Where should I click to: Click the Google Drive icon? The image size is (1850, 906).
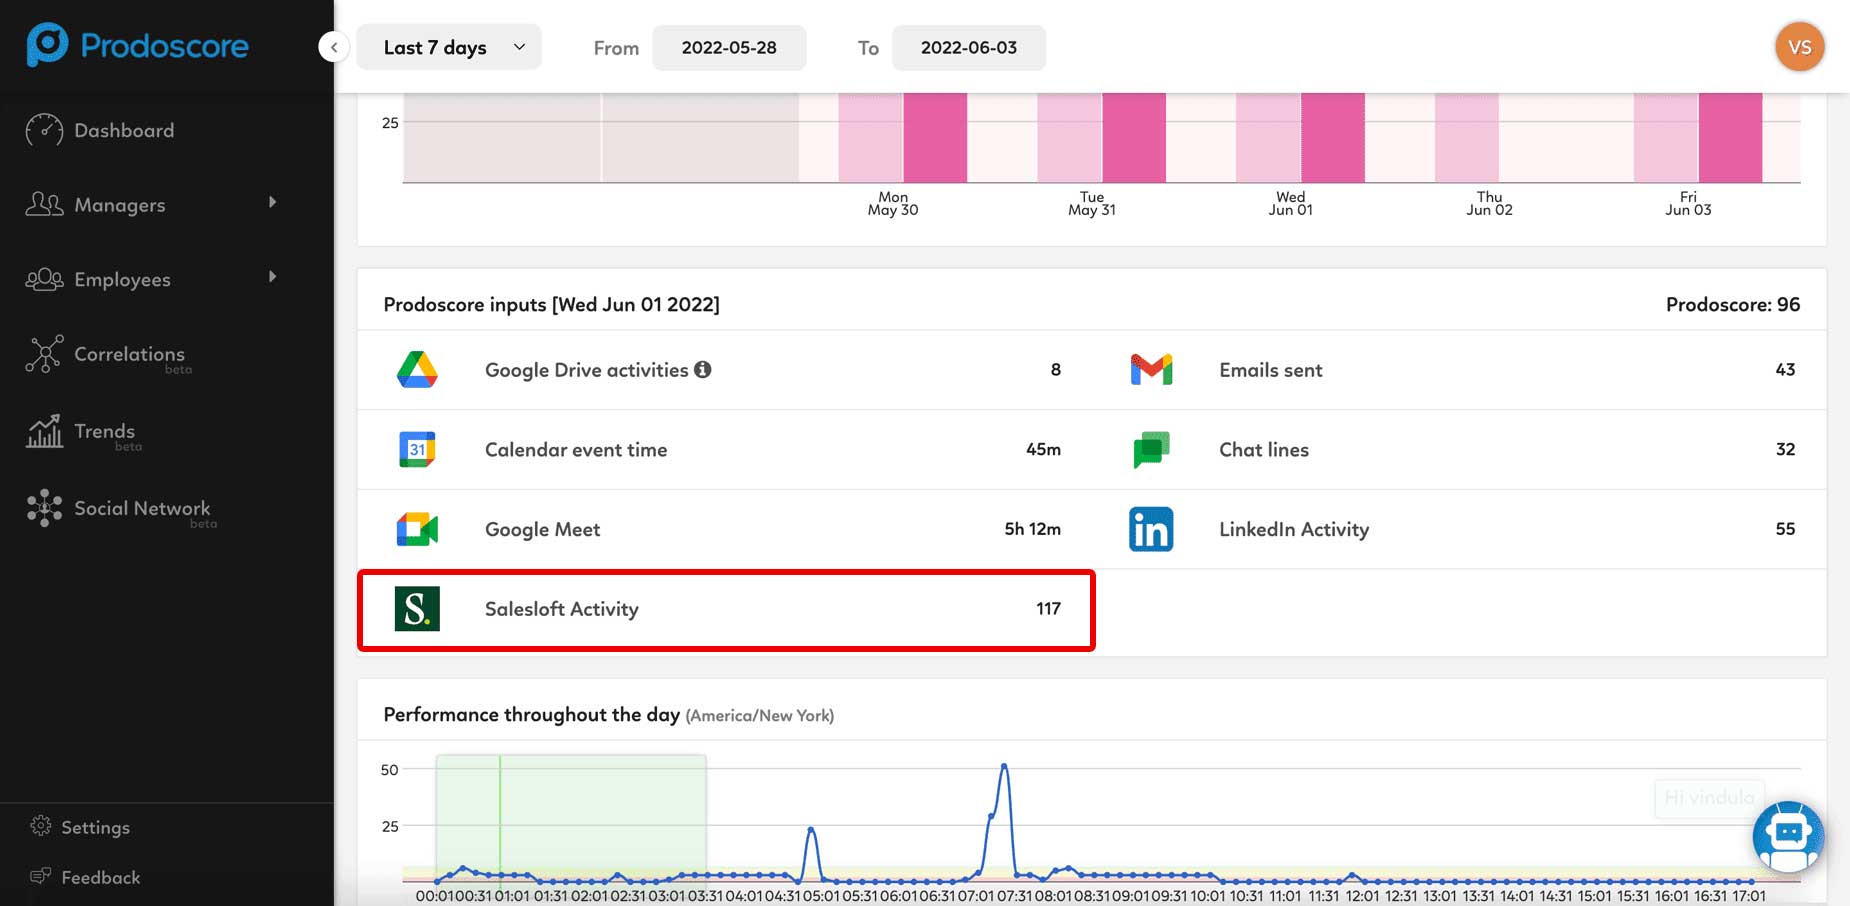(x=417, y=370)
